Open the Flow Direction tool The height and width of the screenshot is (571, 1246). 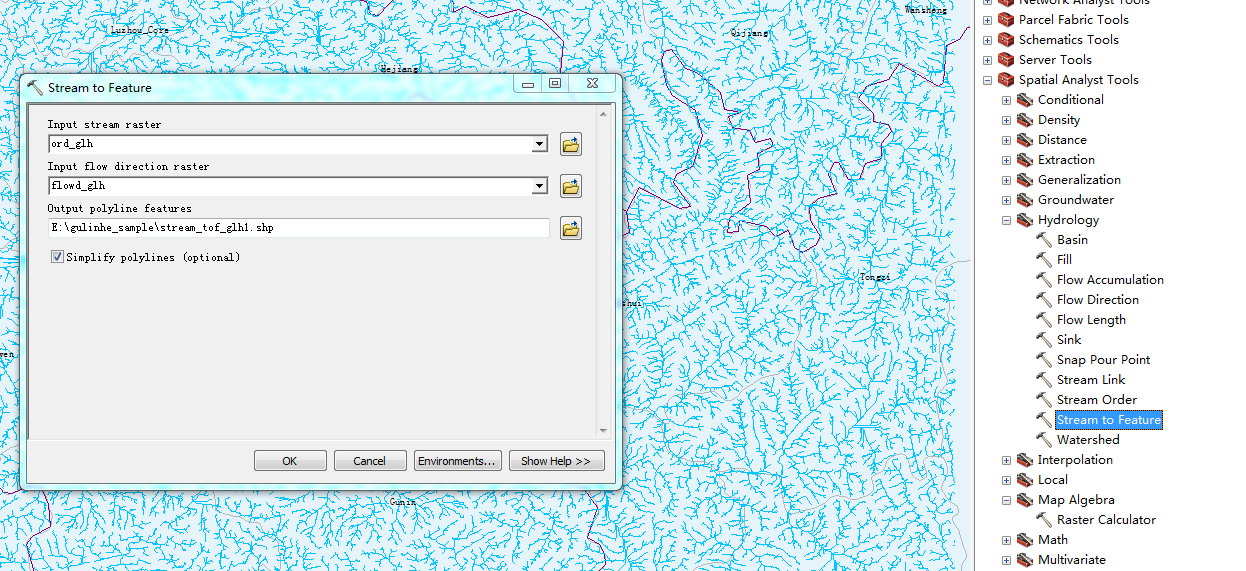[1097, 300]
